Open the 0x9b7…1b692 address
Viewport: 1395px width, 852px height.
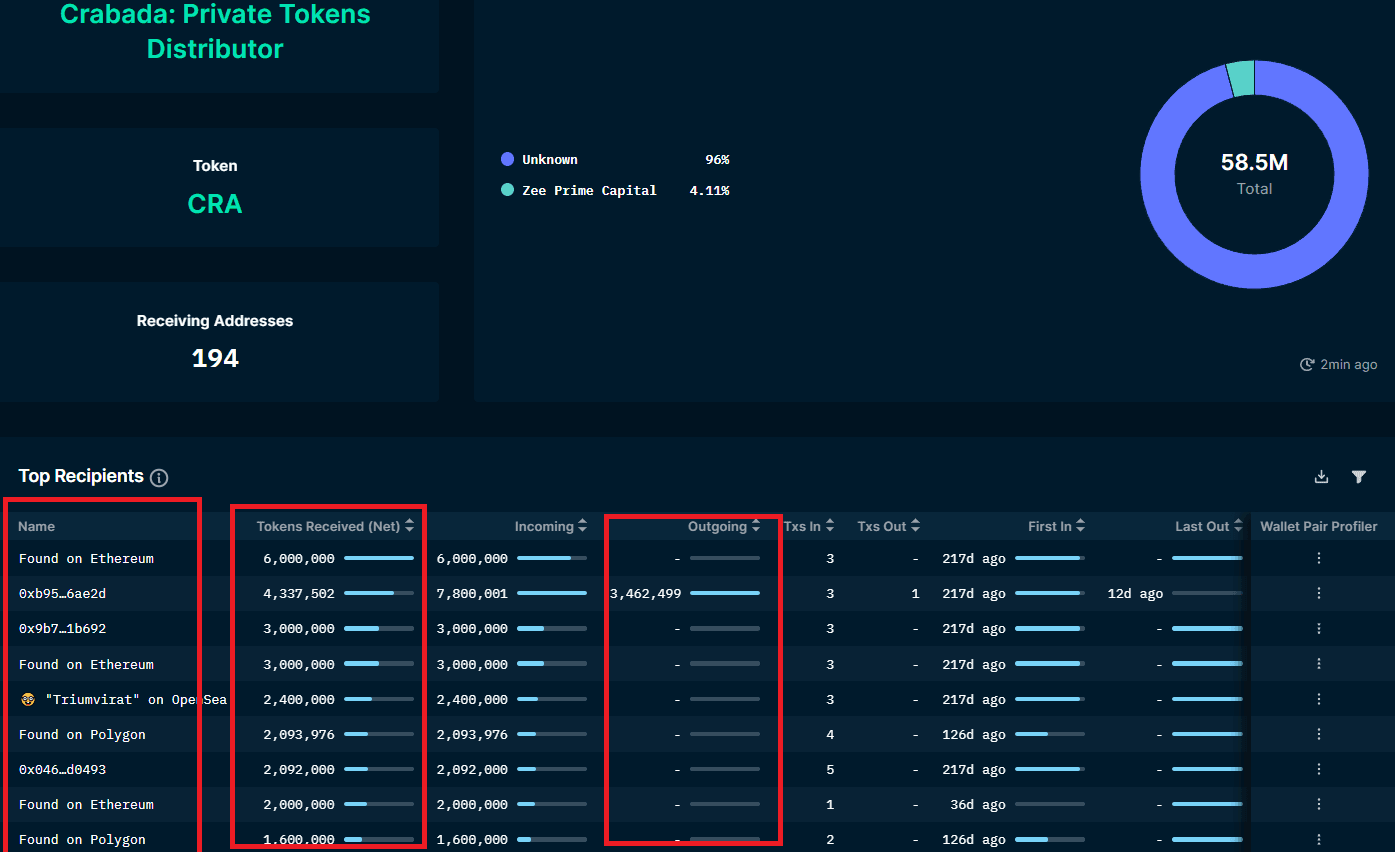pos(62,629)
